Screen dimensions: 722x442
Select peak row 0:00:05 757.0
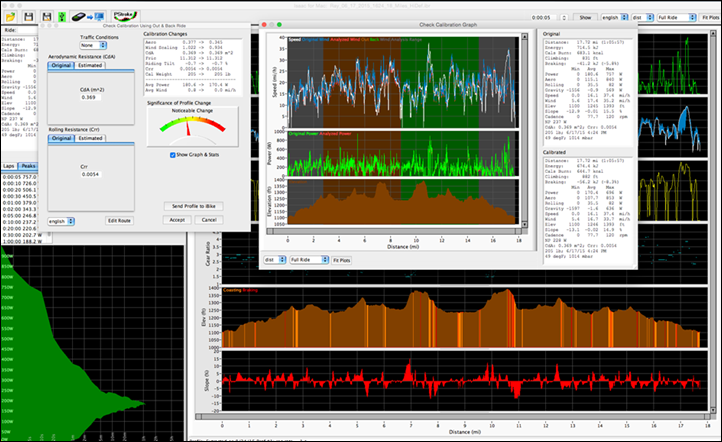click(19, 177)
